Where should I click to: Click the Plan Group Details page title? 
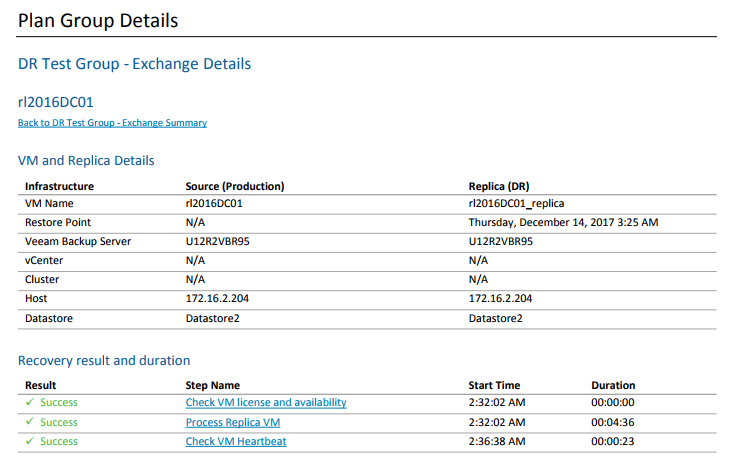(x=98, y=20)
